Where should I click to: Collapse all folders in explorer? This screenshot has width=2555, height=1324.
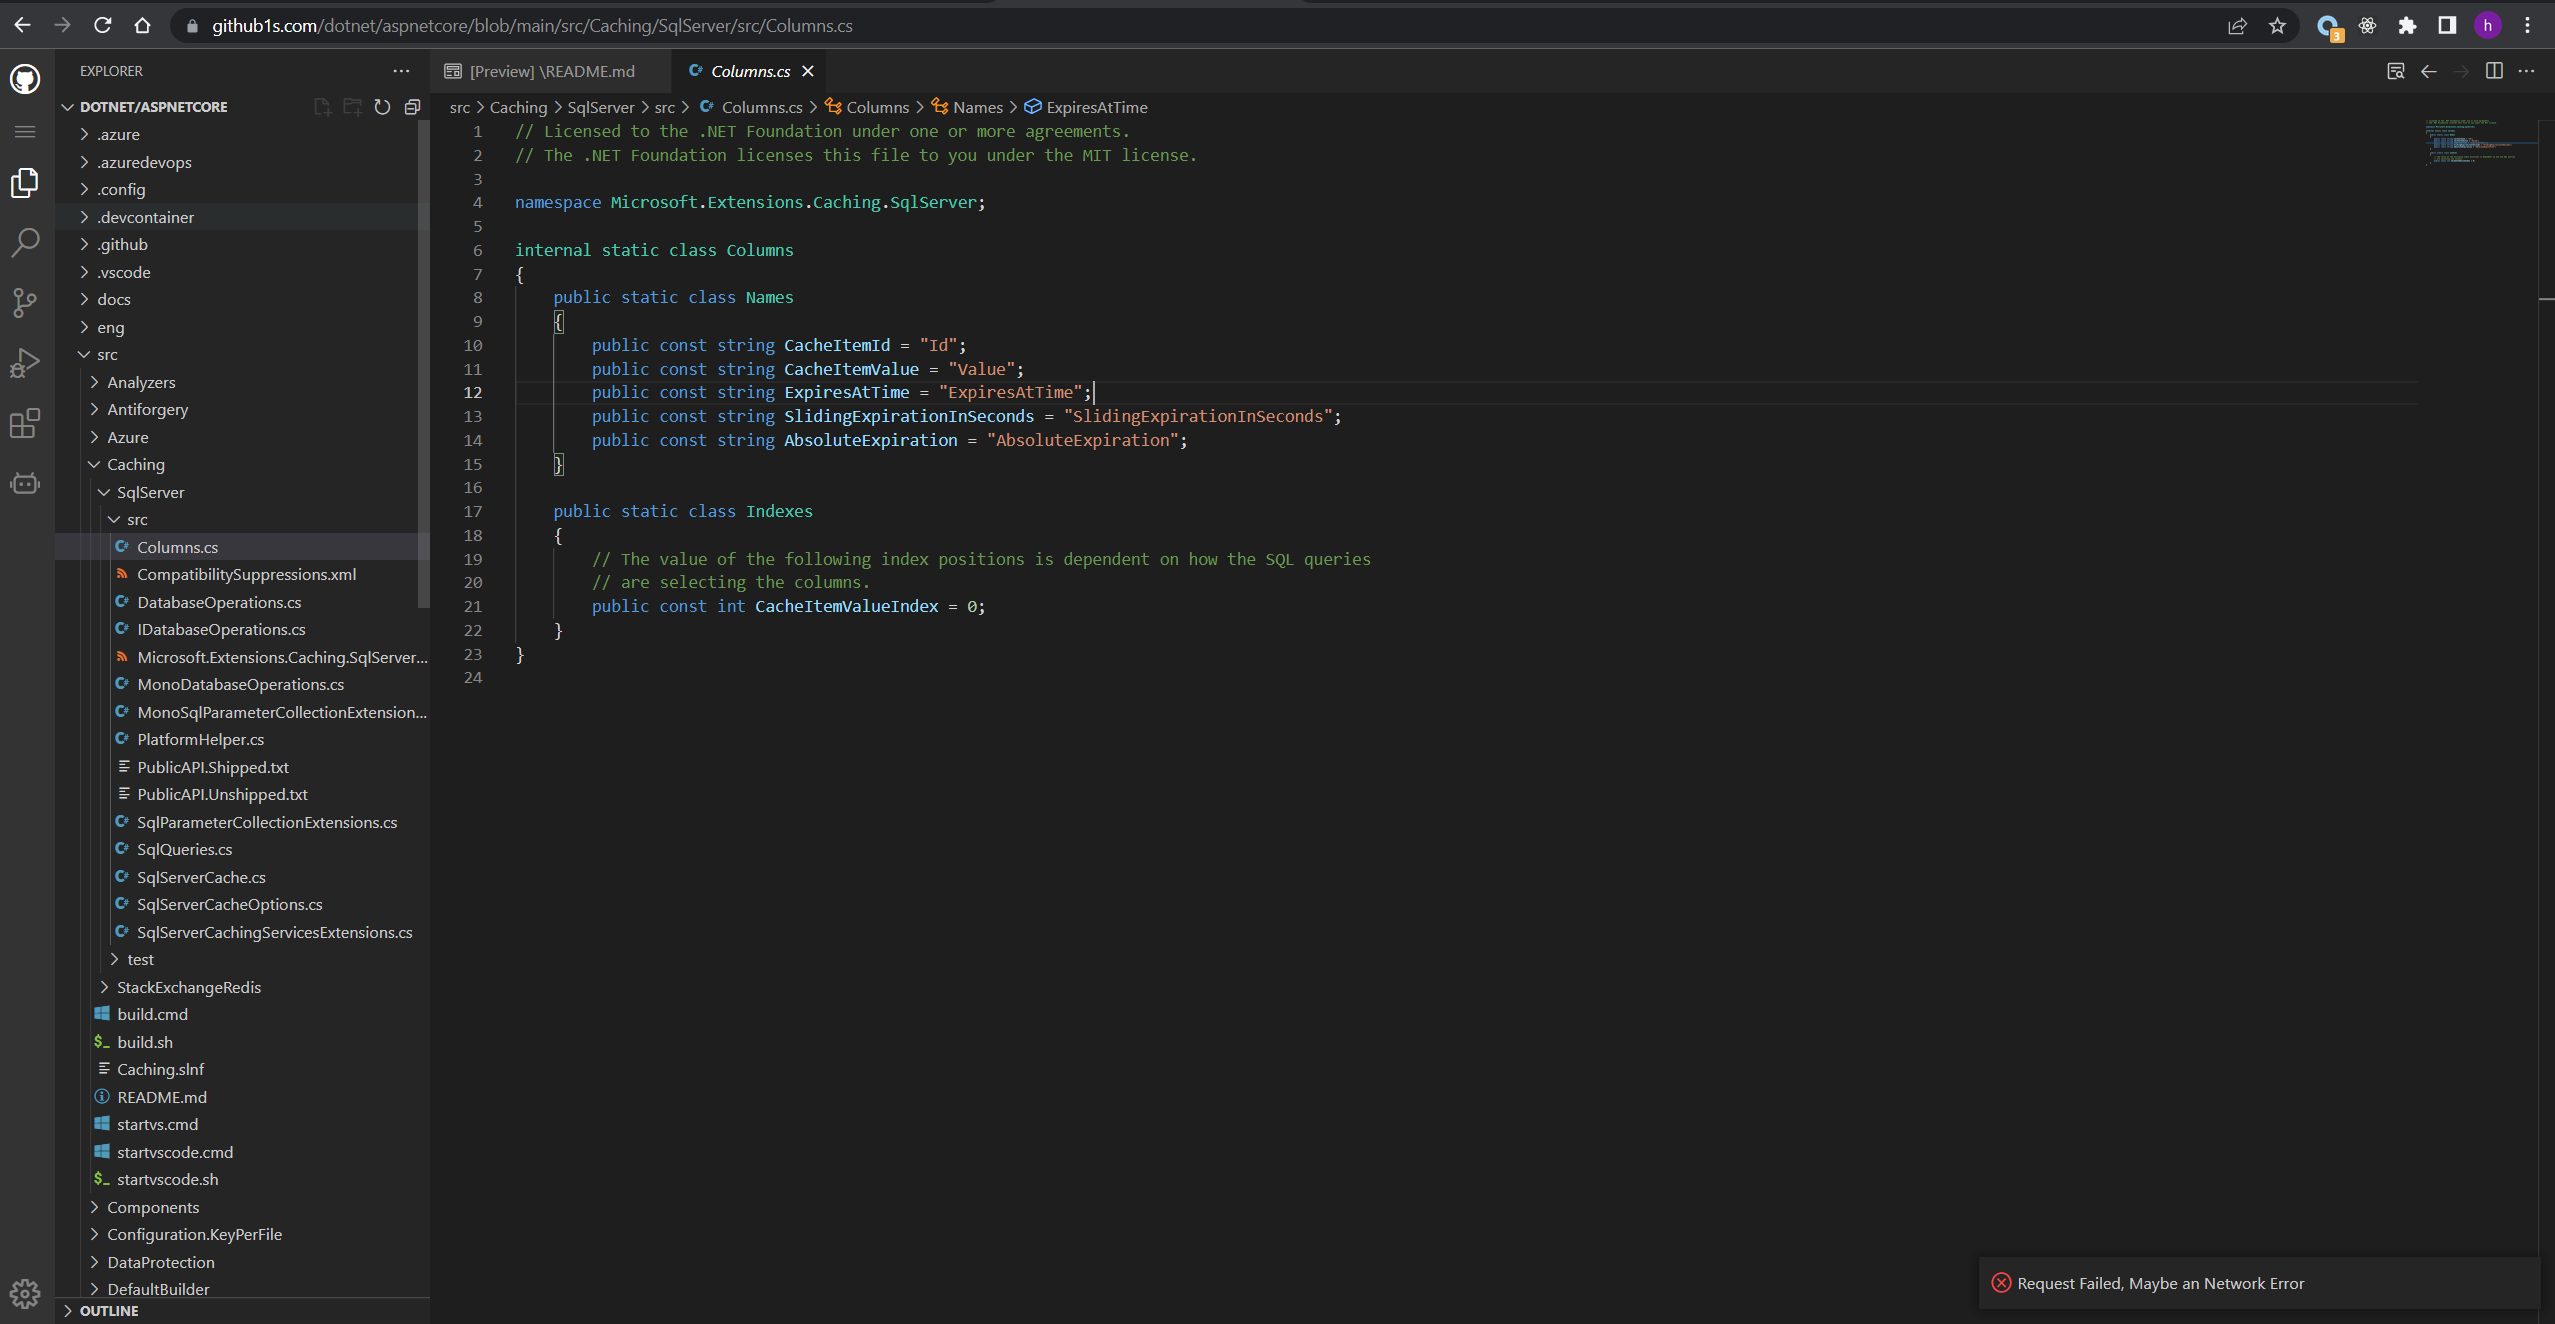coord(412,107)
